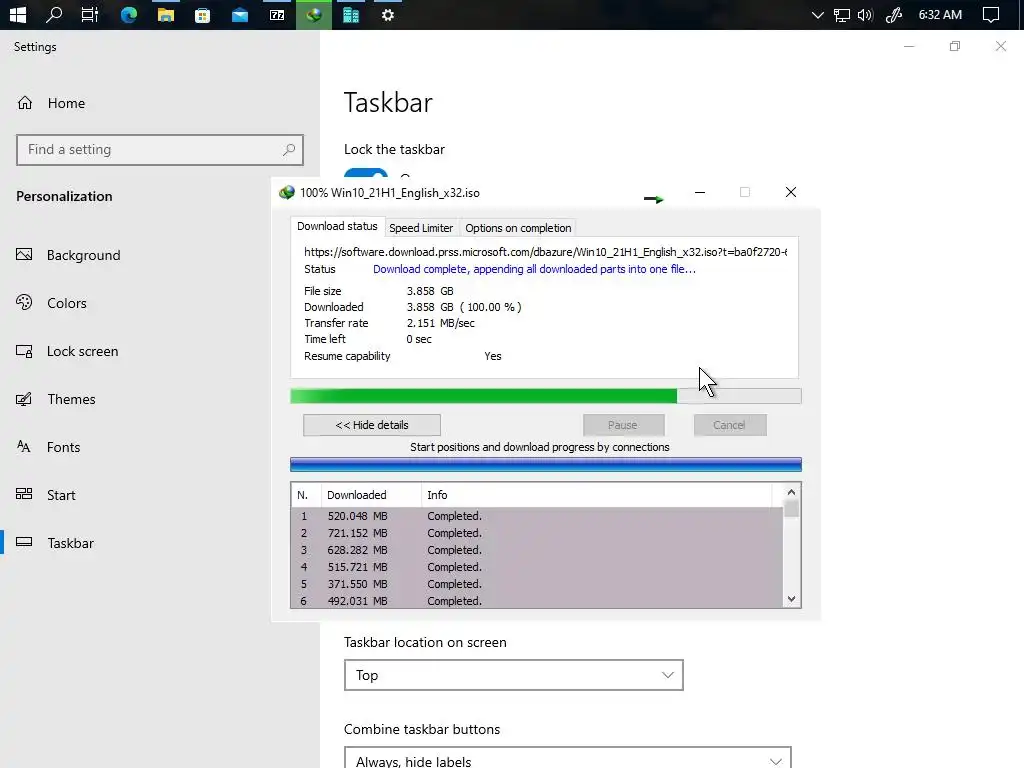Click the Pause download button
Viewport: 1024px width, 768px height.
click(623, 425)
